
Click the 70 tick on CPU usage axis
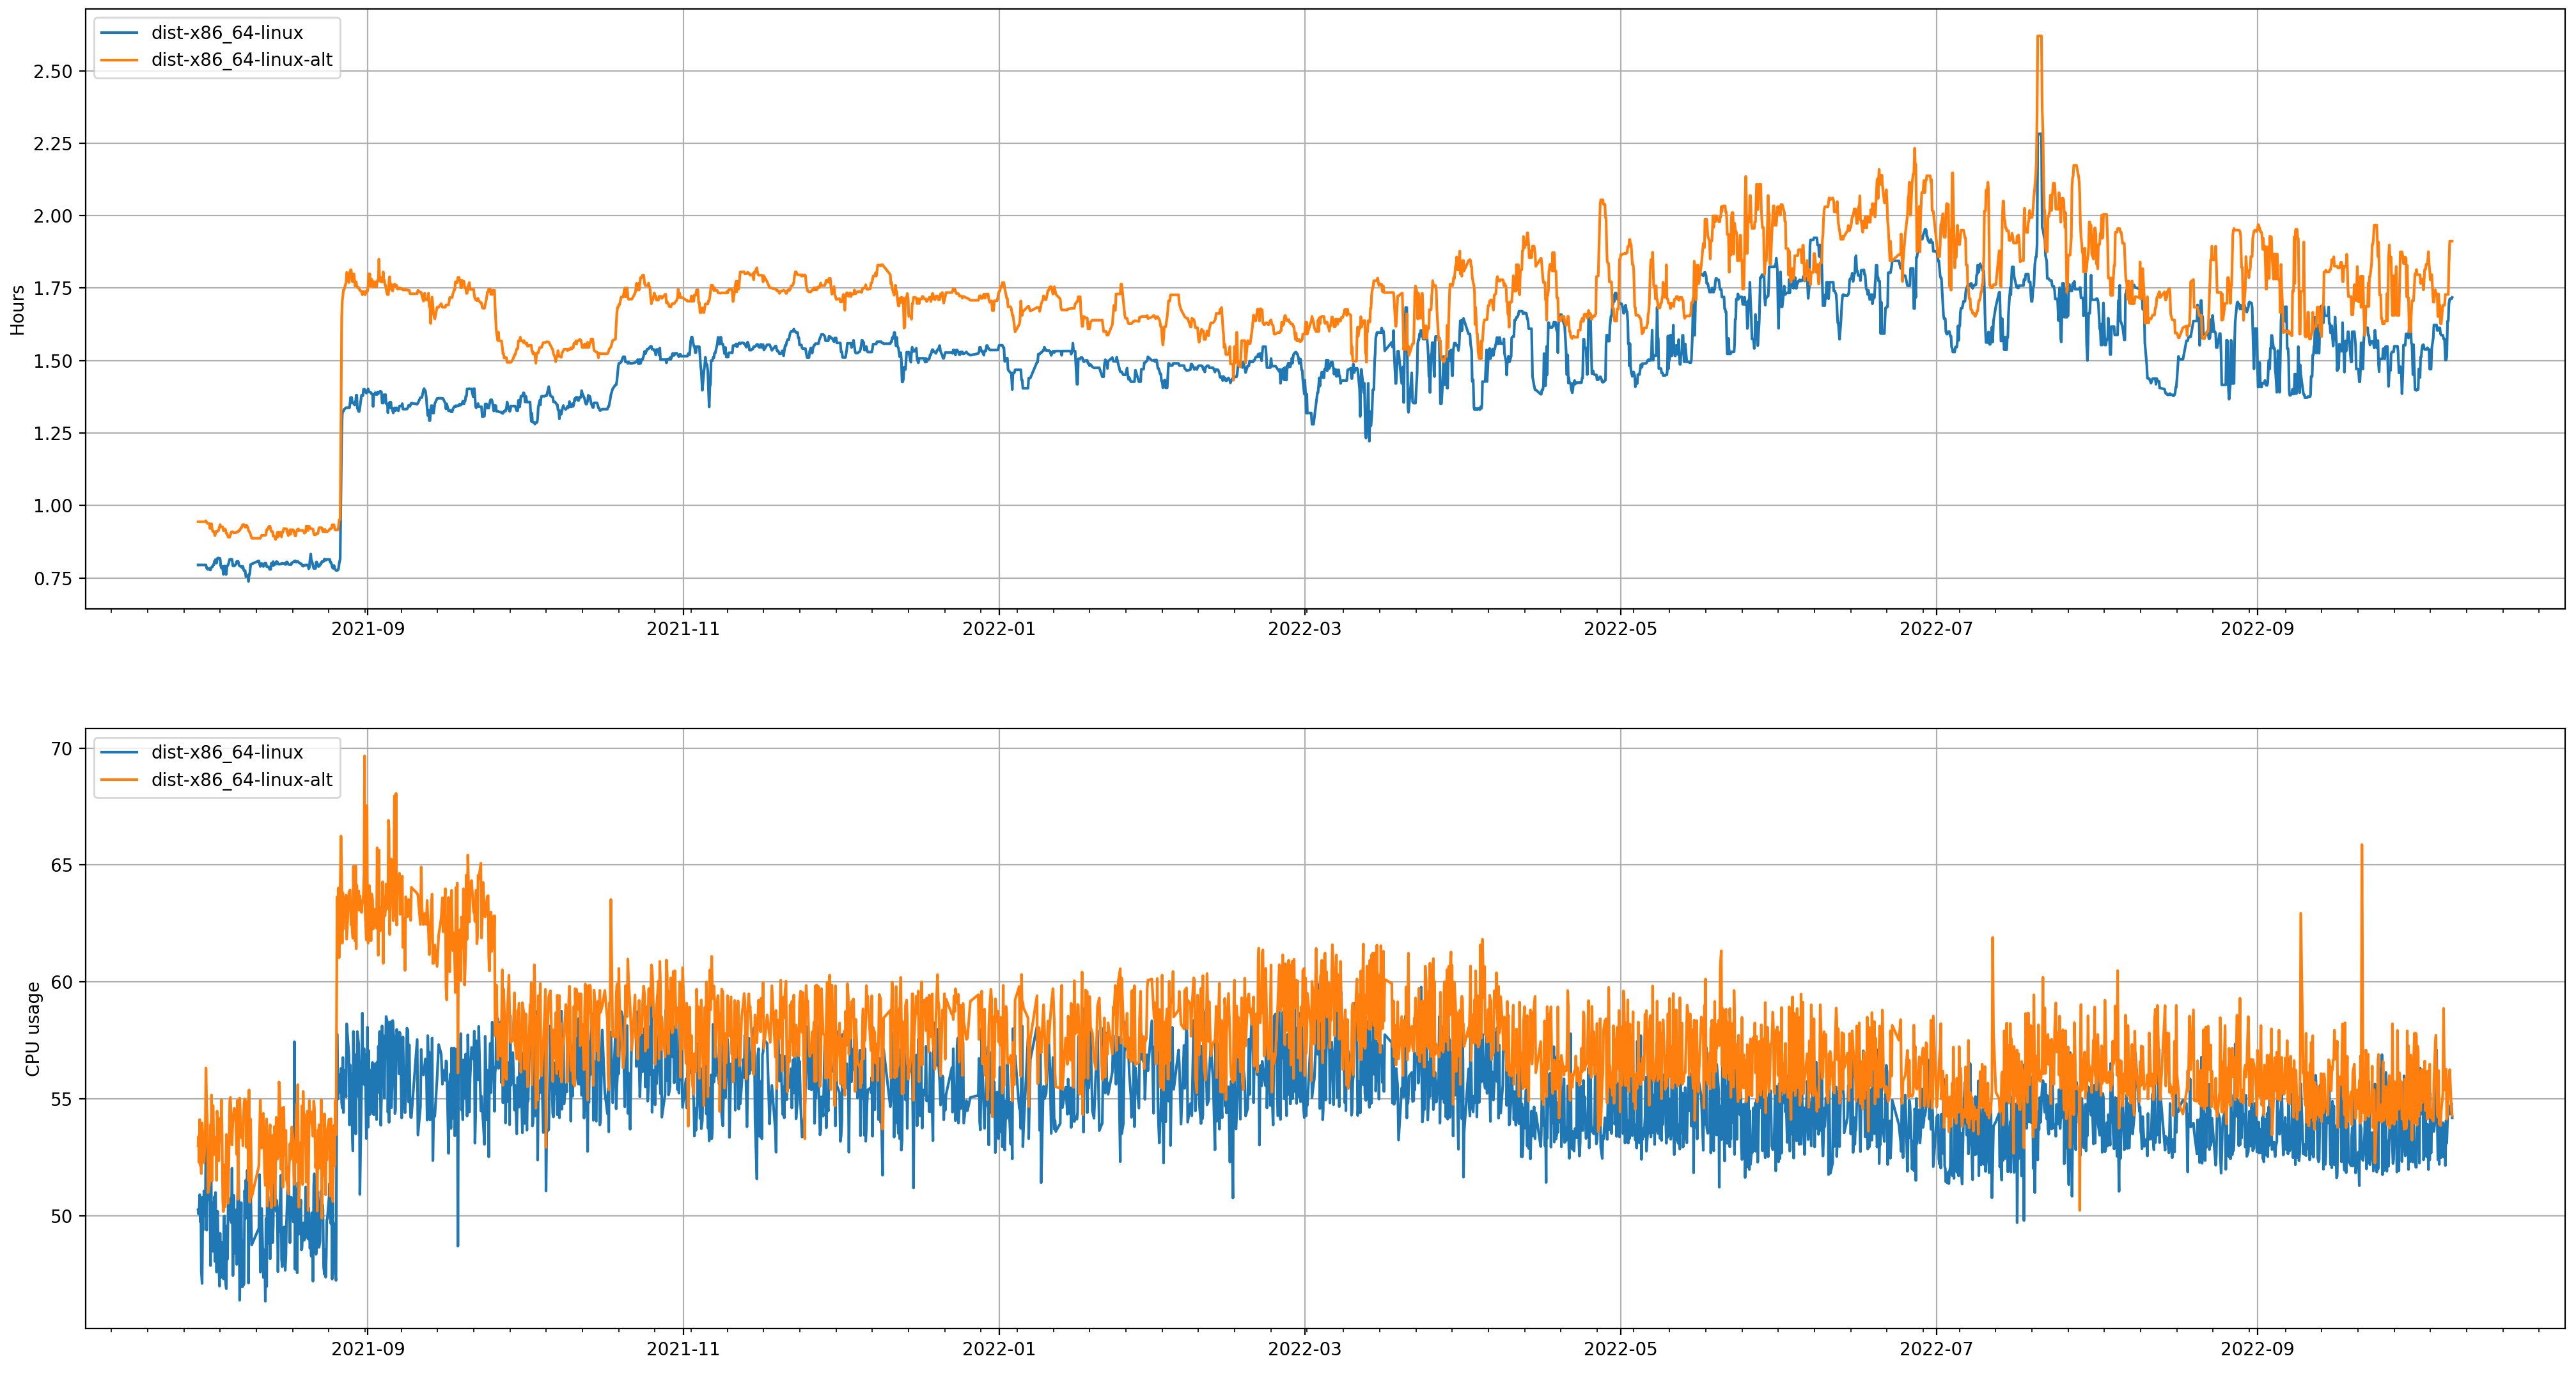(61, 748)
